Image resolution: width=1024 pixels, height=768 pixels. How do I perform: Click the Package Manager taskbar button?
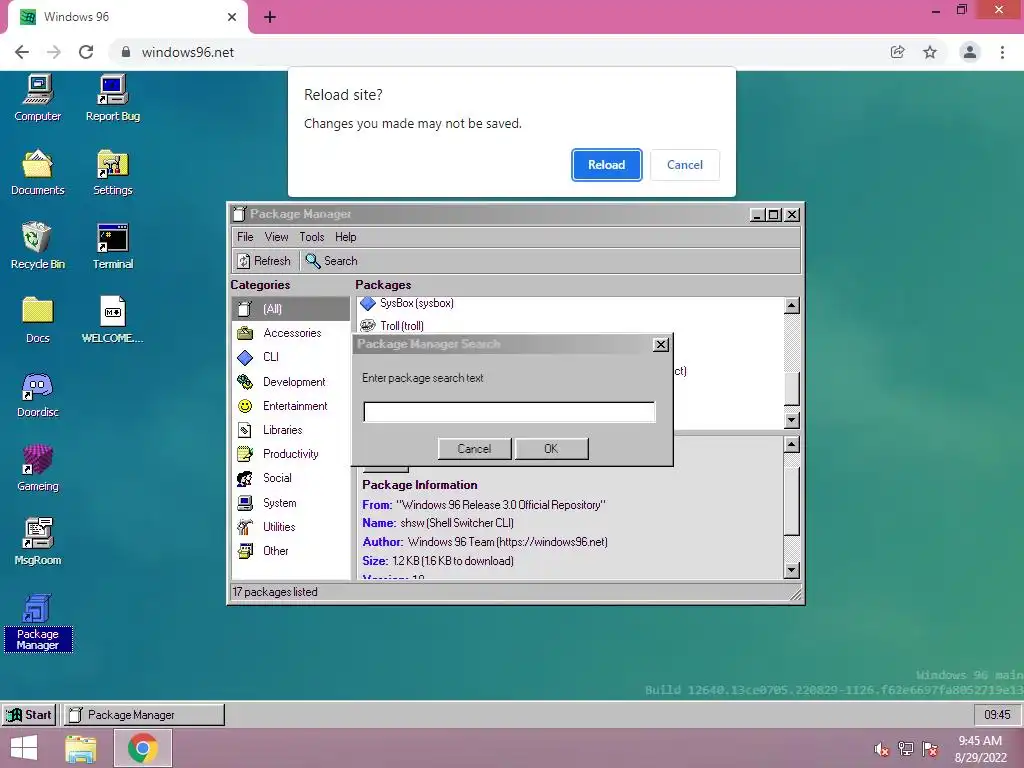click(144, 715)
